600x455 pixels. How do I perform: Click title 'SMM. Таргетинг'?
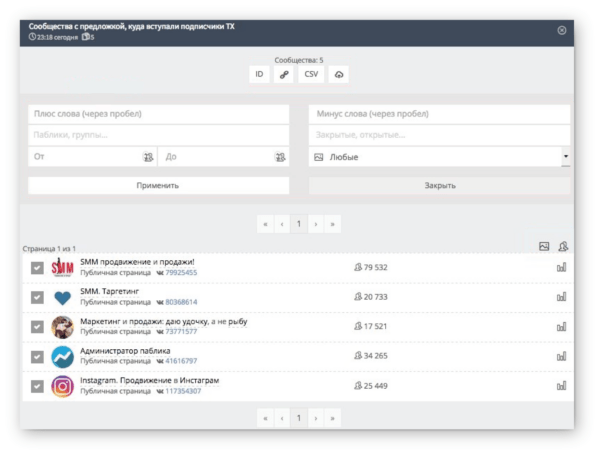pos(109,292)
